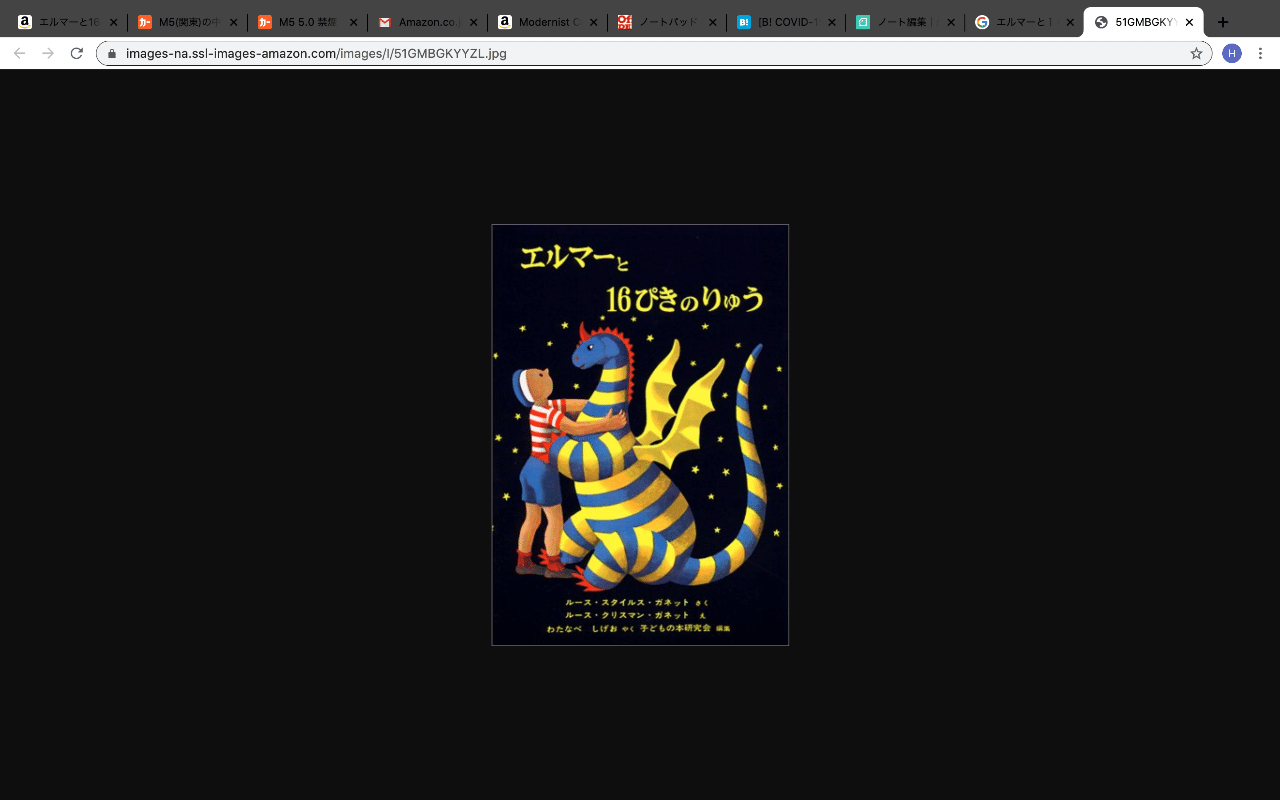The width and height of the screenshot is (1280, 800).
Task: Close the M5(関東)の中 tab
Action: pyautogui.click(x=233, y=22)
